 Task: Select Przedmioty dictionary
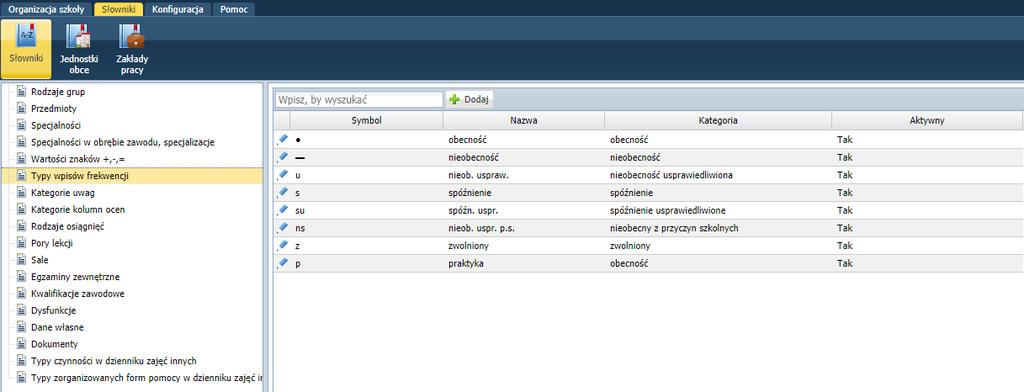54,108
